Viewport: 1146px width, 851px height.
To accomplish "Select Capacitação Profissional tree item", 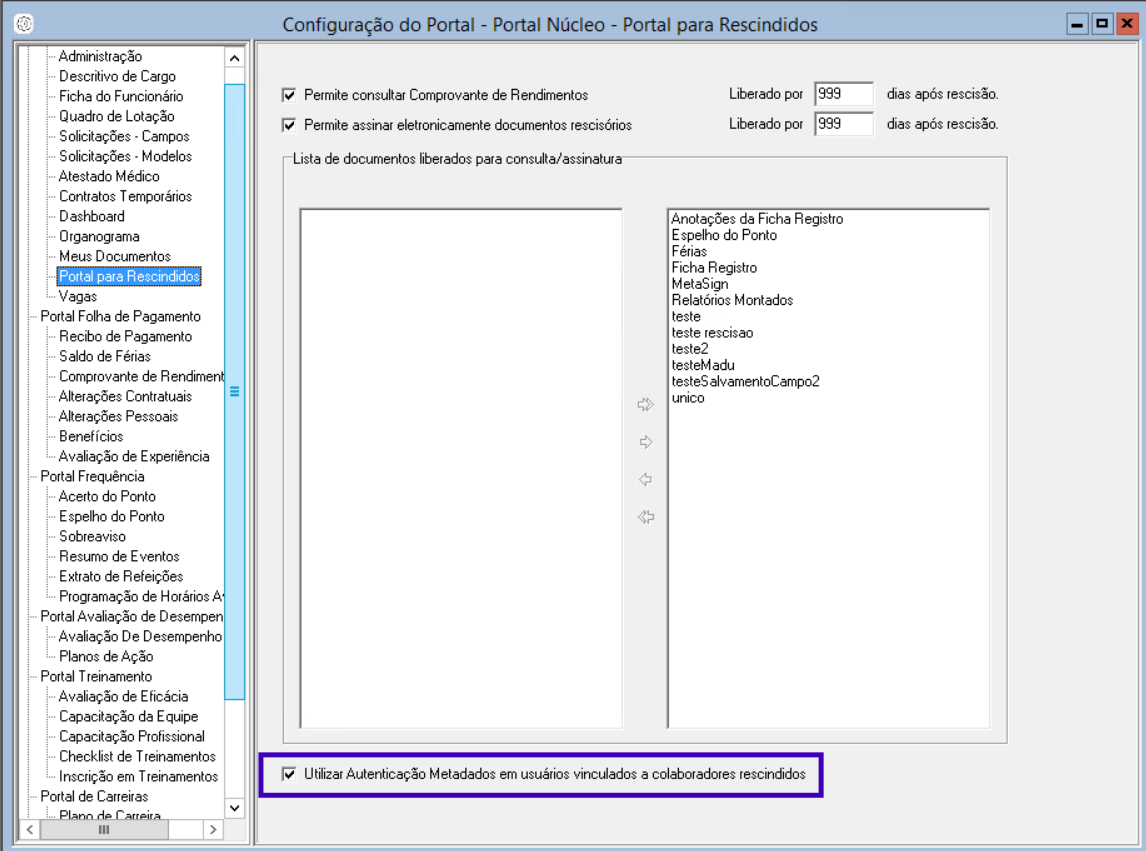I will pyautogui.click(x=132, y=736).
